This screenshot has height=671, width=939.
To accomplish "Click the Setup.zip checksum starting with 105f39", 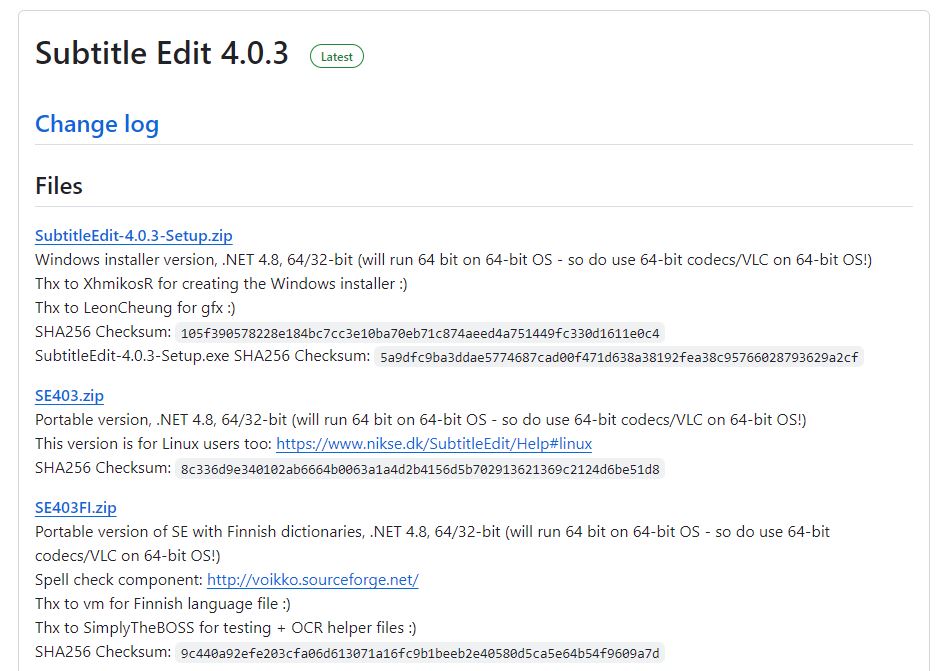I will pyautogui.click(x=420, y=333).
